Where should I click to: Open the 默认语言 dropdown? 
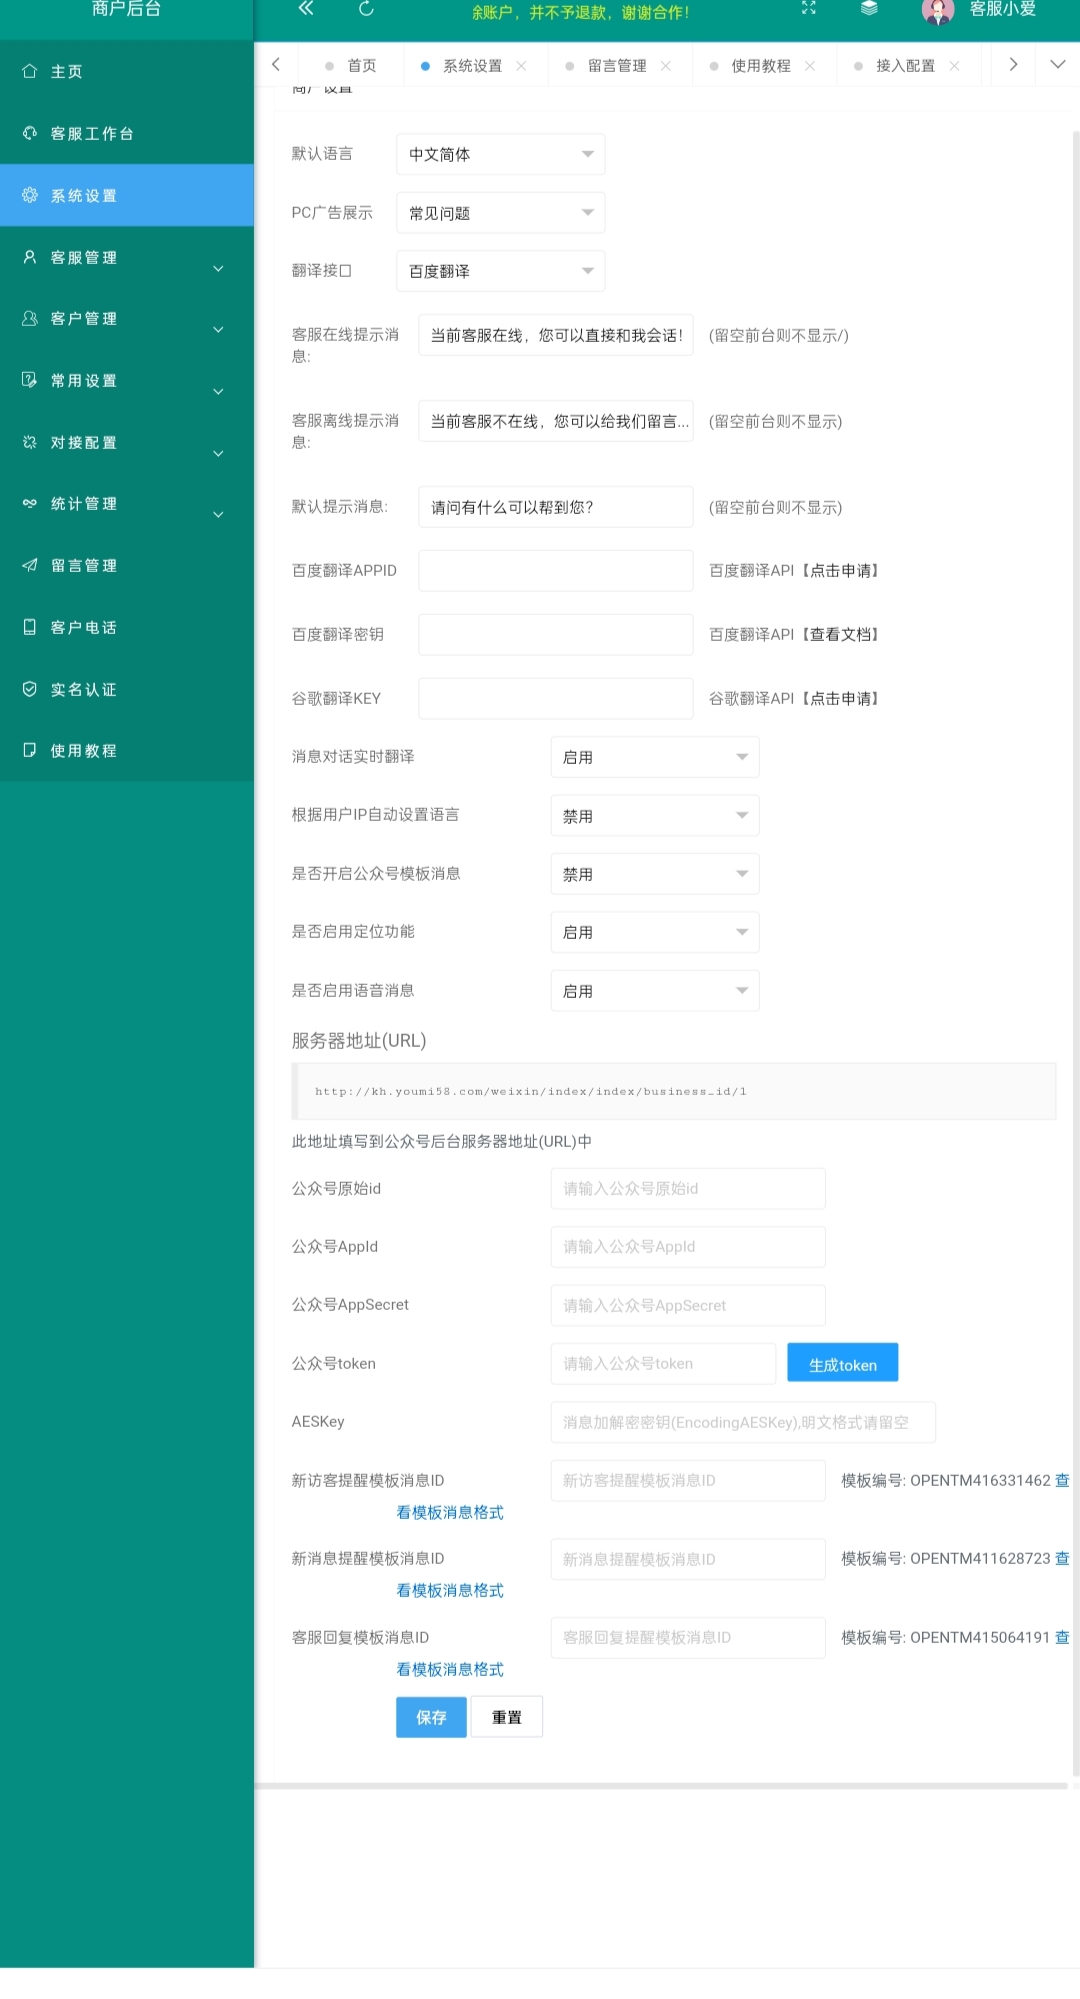[501, 154]
